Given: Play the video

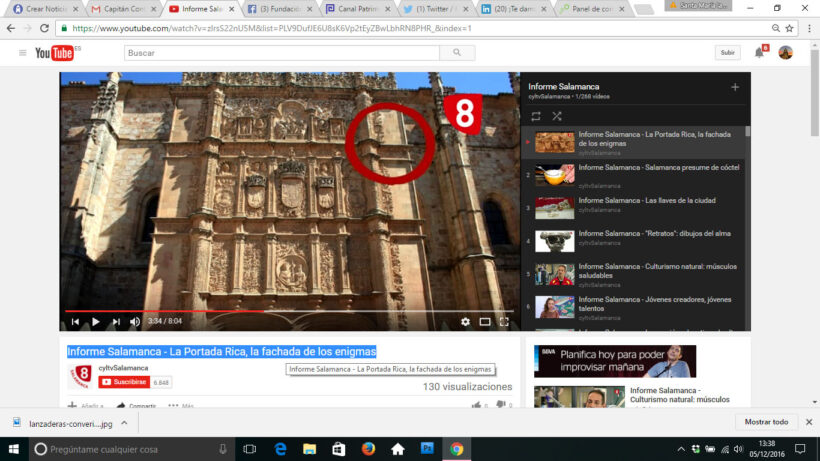Looking at the screenshot, I should pyautogui.click(x=96, y=321).
